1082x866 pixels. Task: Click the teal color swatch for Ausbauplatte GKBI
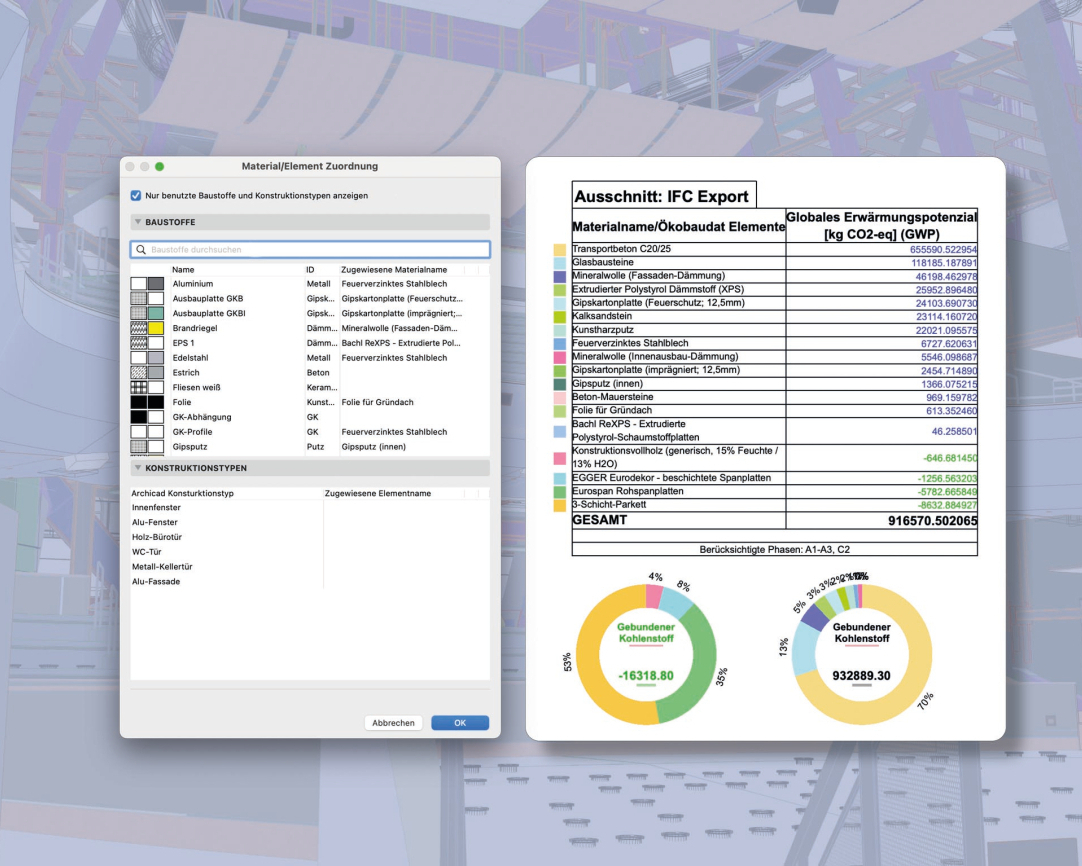156,313
